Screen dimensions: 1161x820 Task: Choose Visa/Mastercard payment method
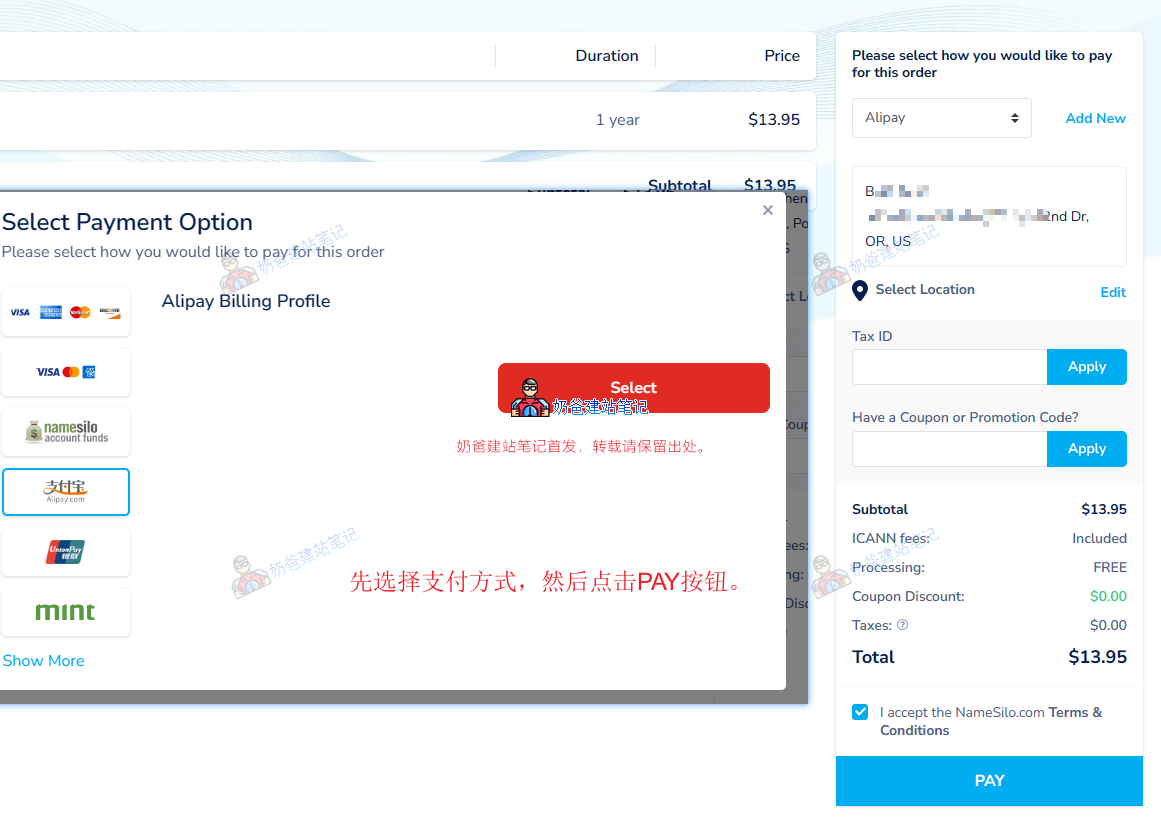click(x=66, y=372)
